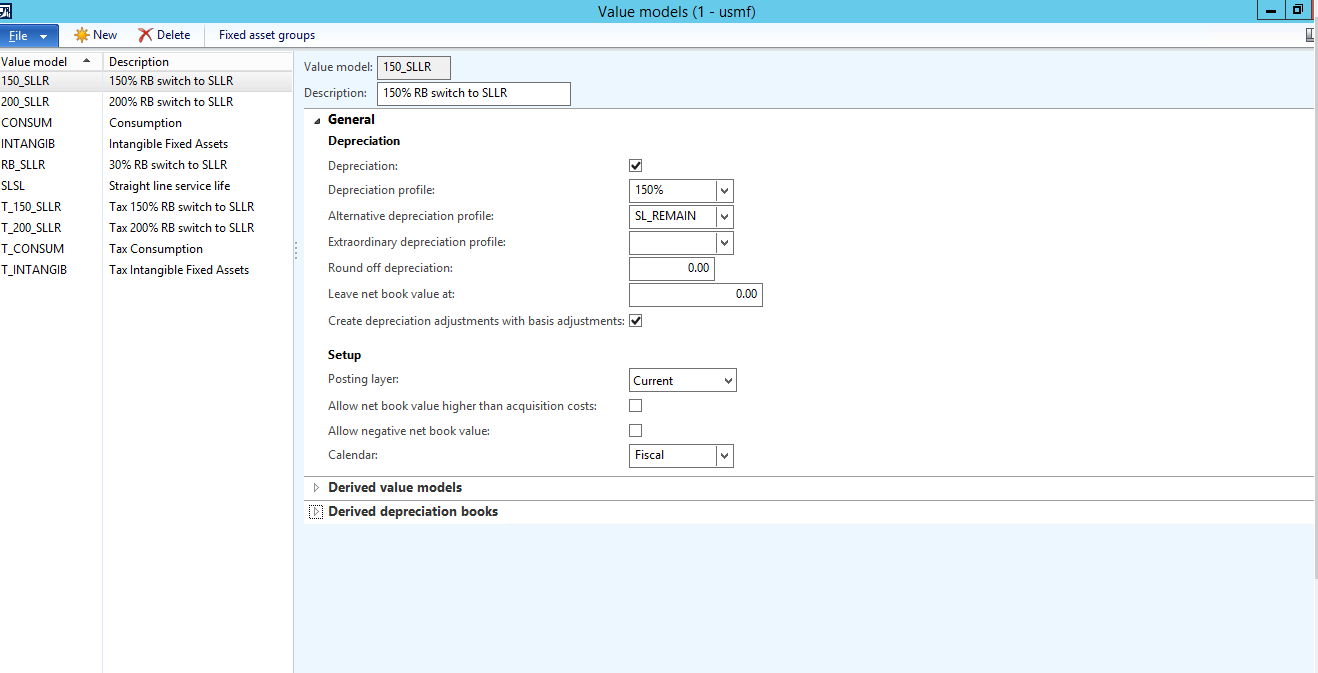This screenshot has height=673, width=1318.
Task: Click description '200% RB switch to SLLR'
Action: [171, 102]
